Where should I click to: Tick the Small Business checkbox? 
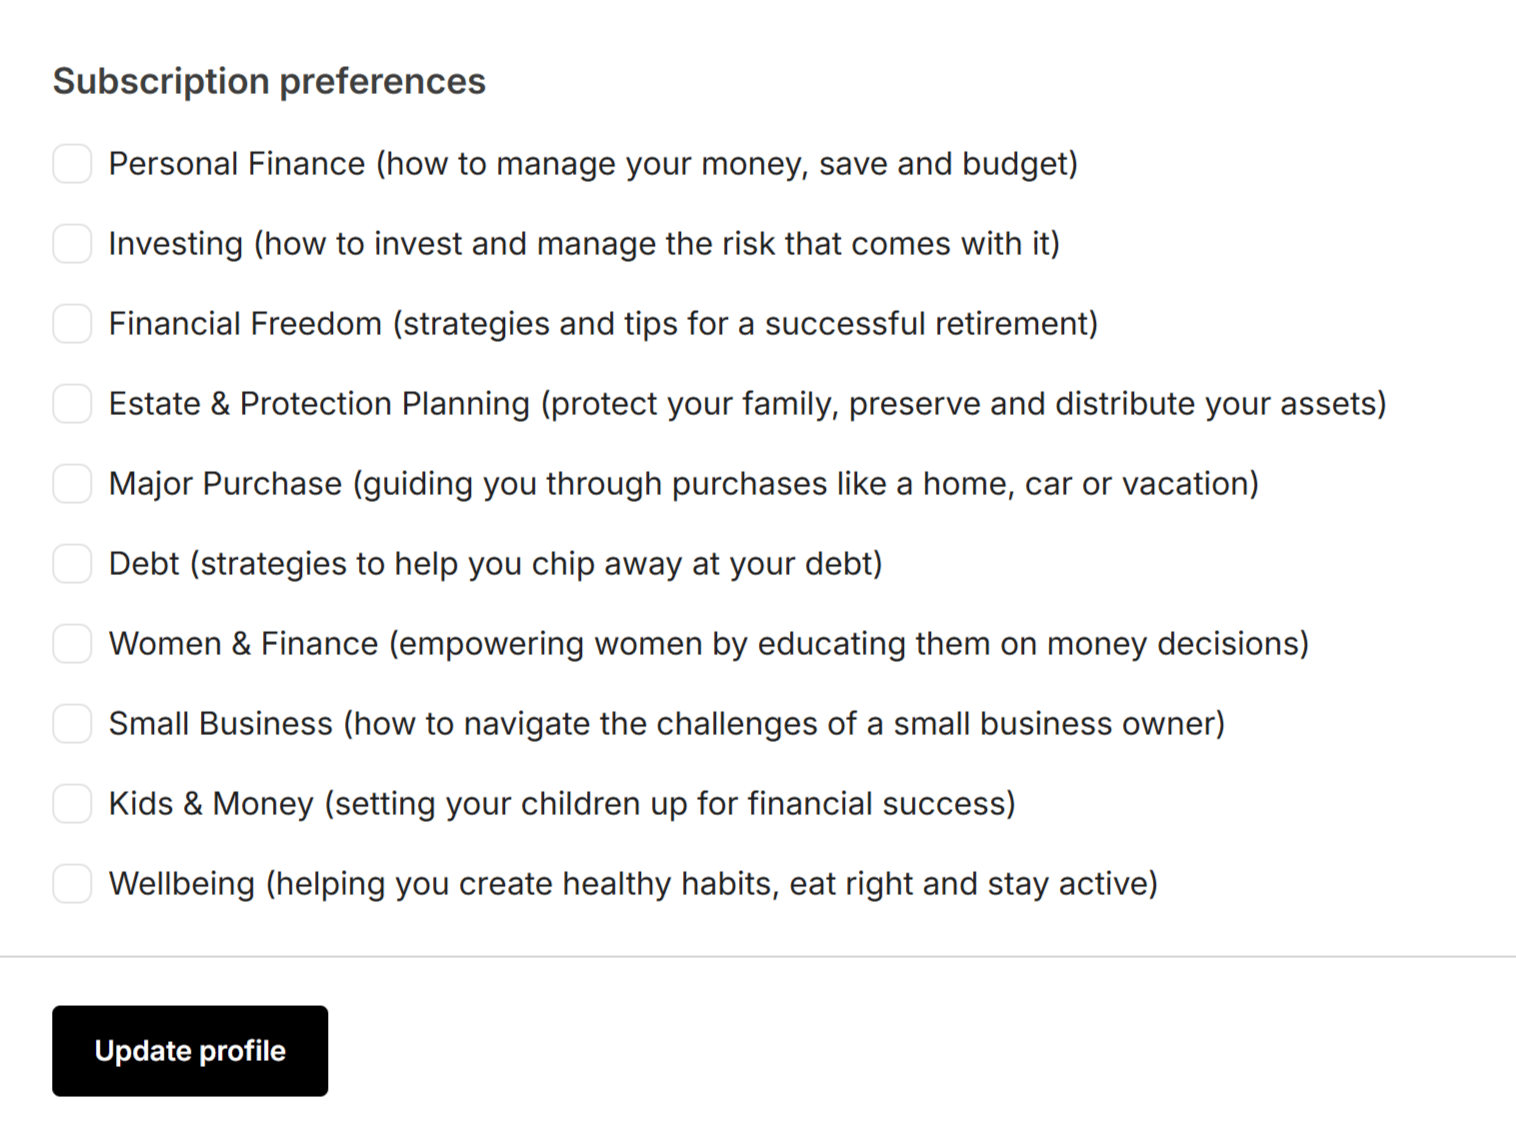click(x=72, y=724)
